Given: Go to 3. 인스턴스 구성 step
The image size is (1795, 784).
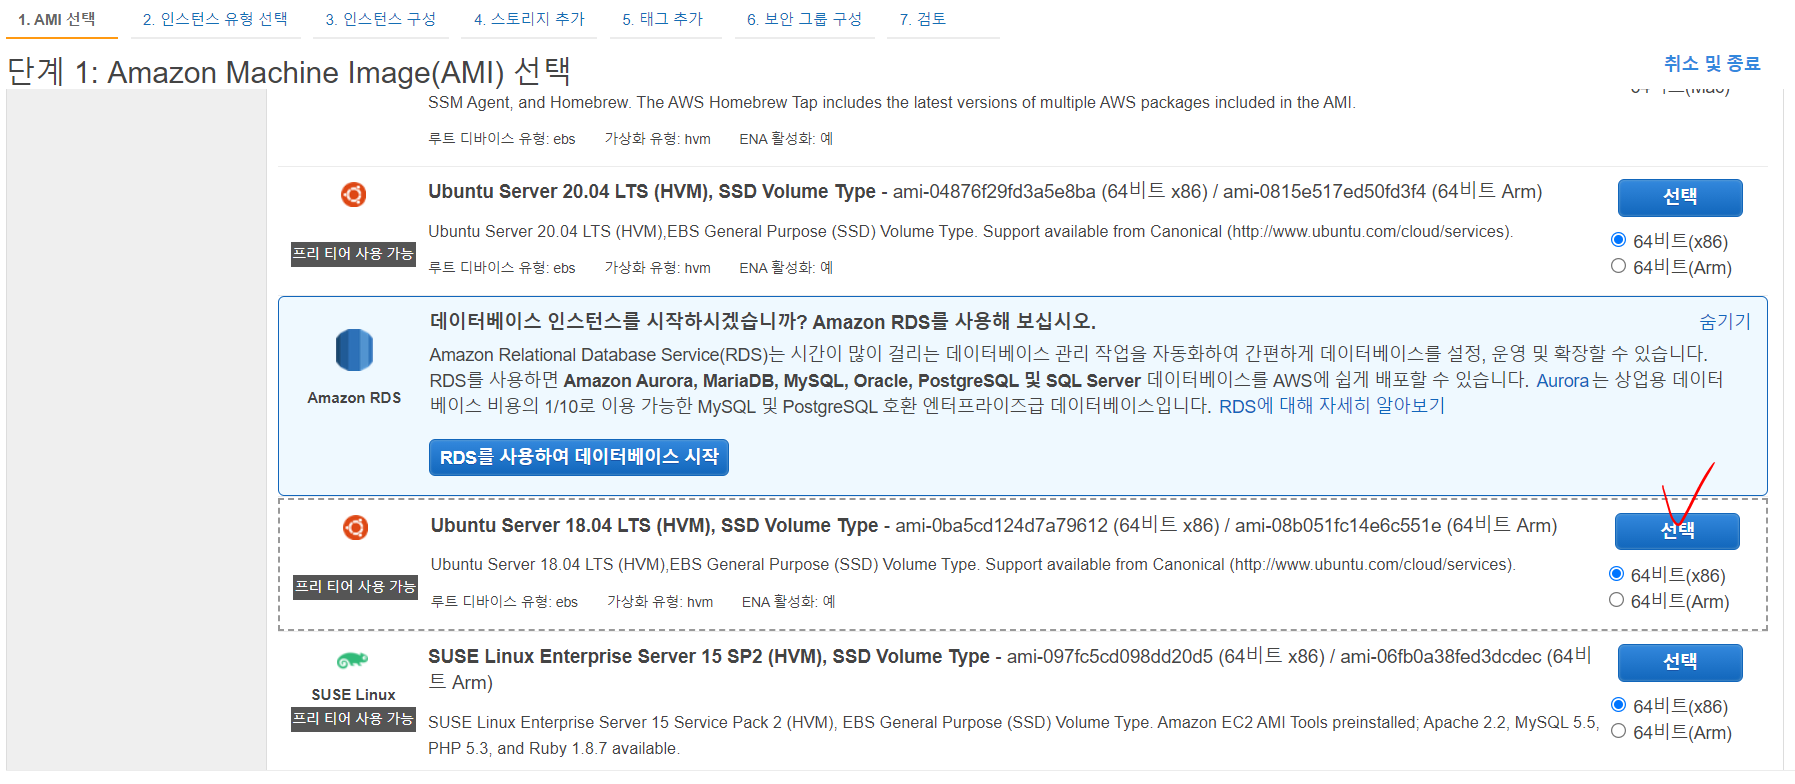Looking at the screenshot, I should coord(381,19).
